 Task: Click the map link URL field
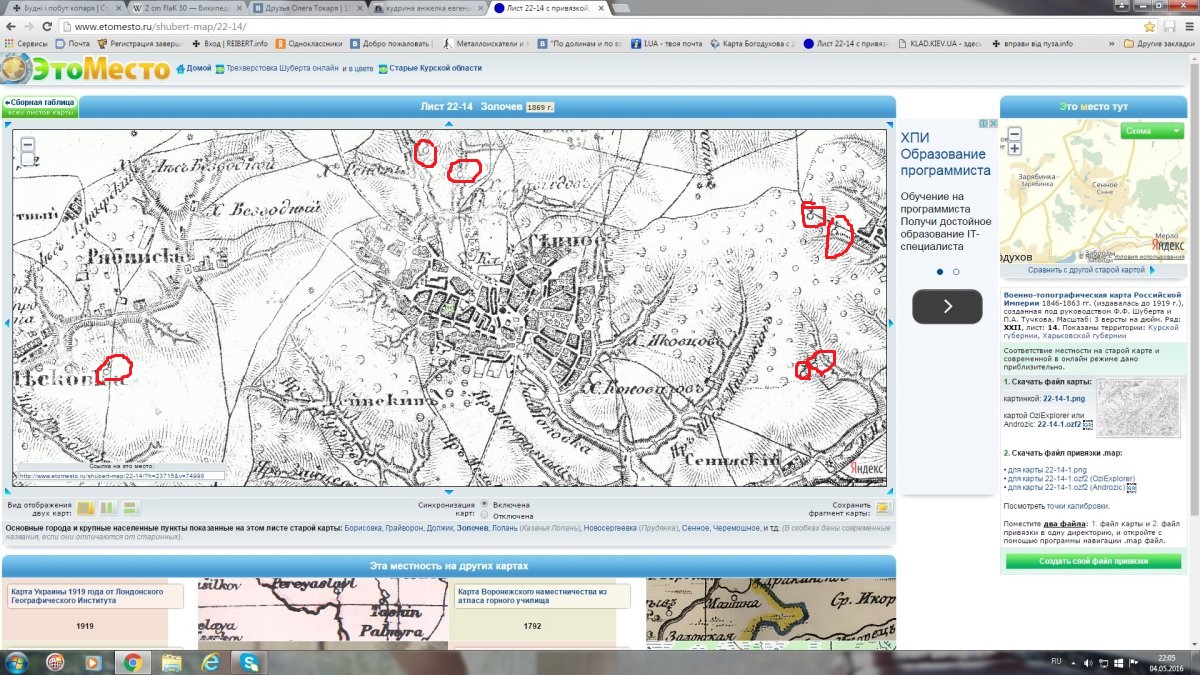(120, 476)
